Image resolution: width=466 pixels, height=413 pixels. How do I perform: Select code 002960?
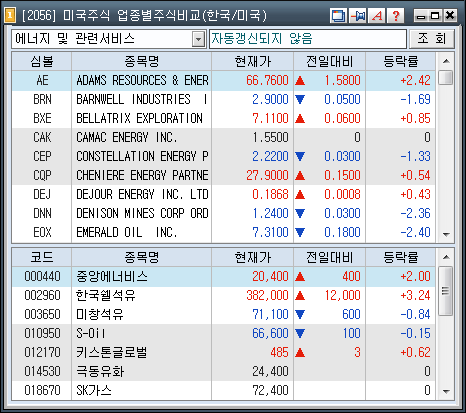click(x=42, y=295)
